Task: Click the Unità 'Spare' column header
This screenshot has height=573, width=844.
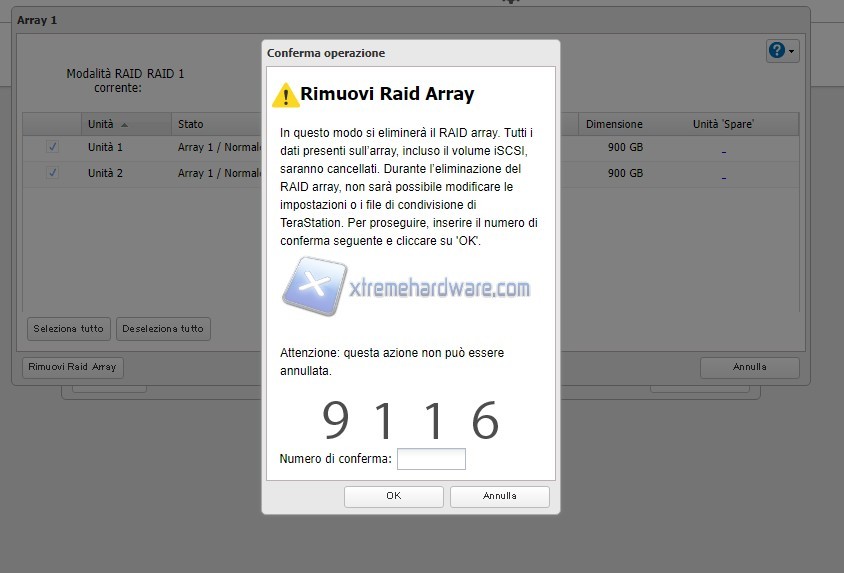Action: (723, 125)
